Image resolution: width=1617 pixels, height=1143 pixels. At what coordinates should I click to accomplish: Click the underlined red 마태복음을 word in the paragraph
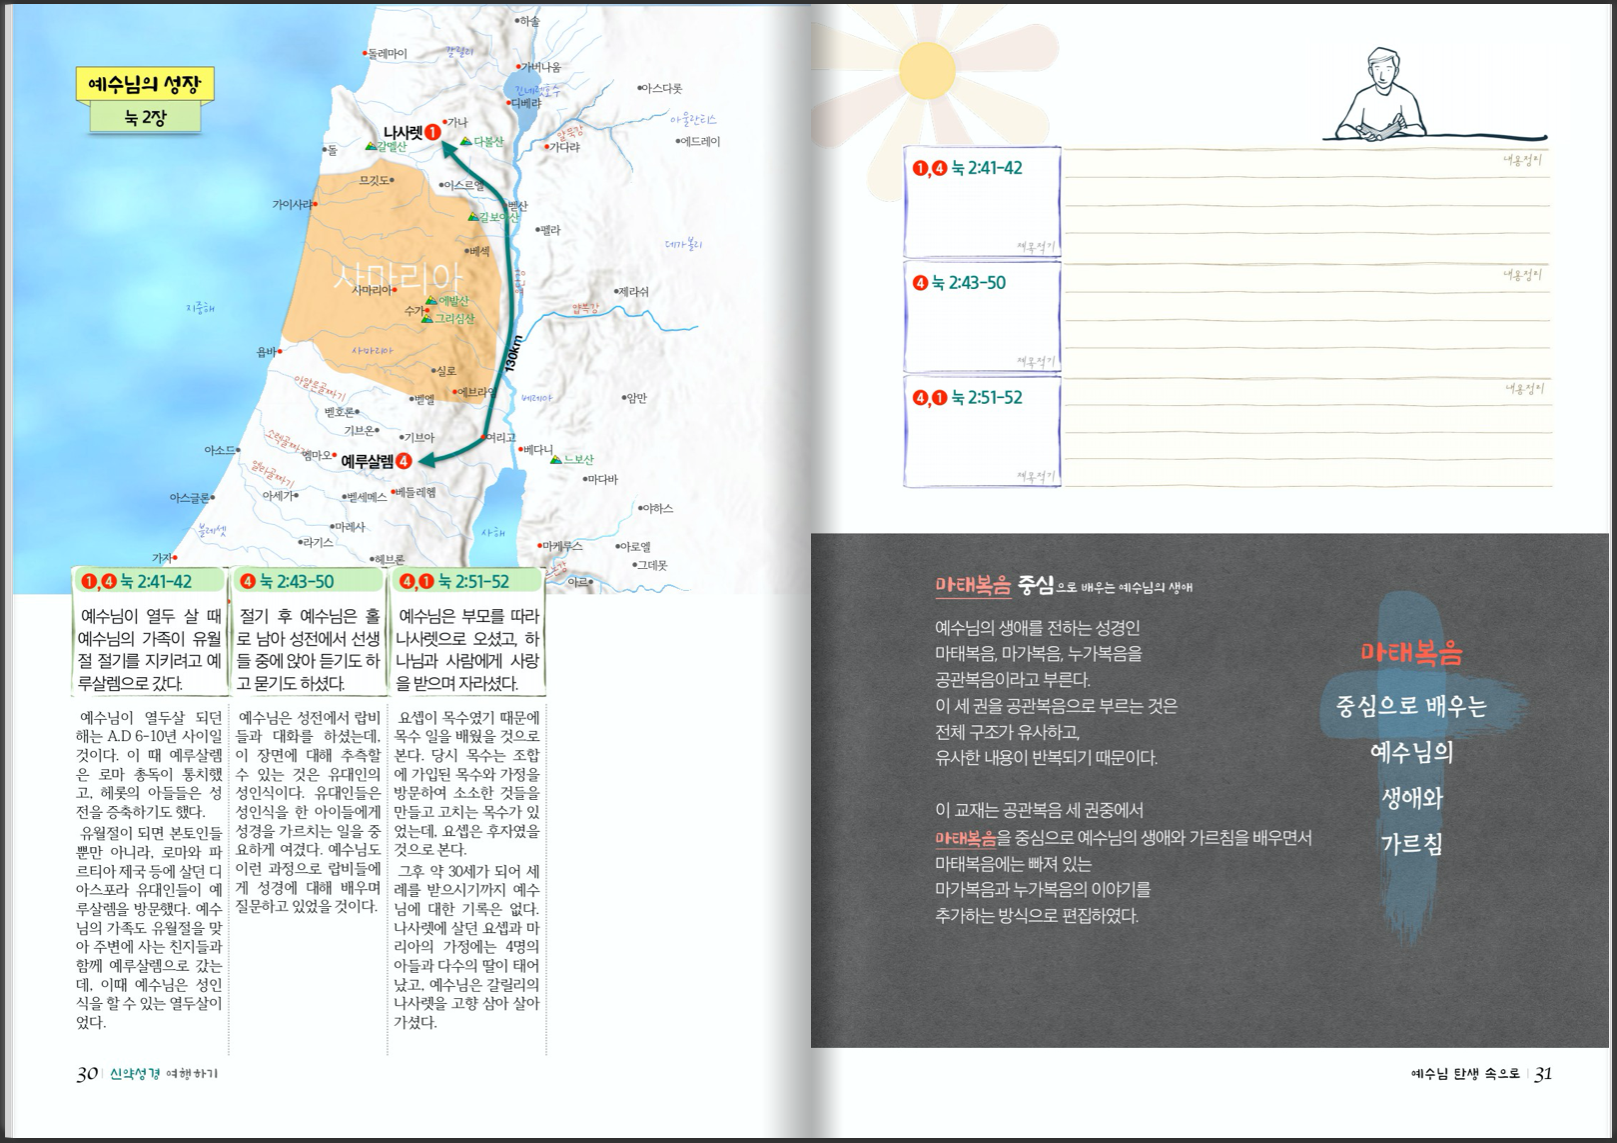965,838
